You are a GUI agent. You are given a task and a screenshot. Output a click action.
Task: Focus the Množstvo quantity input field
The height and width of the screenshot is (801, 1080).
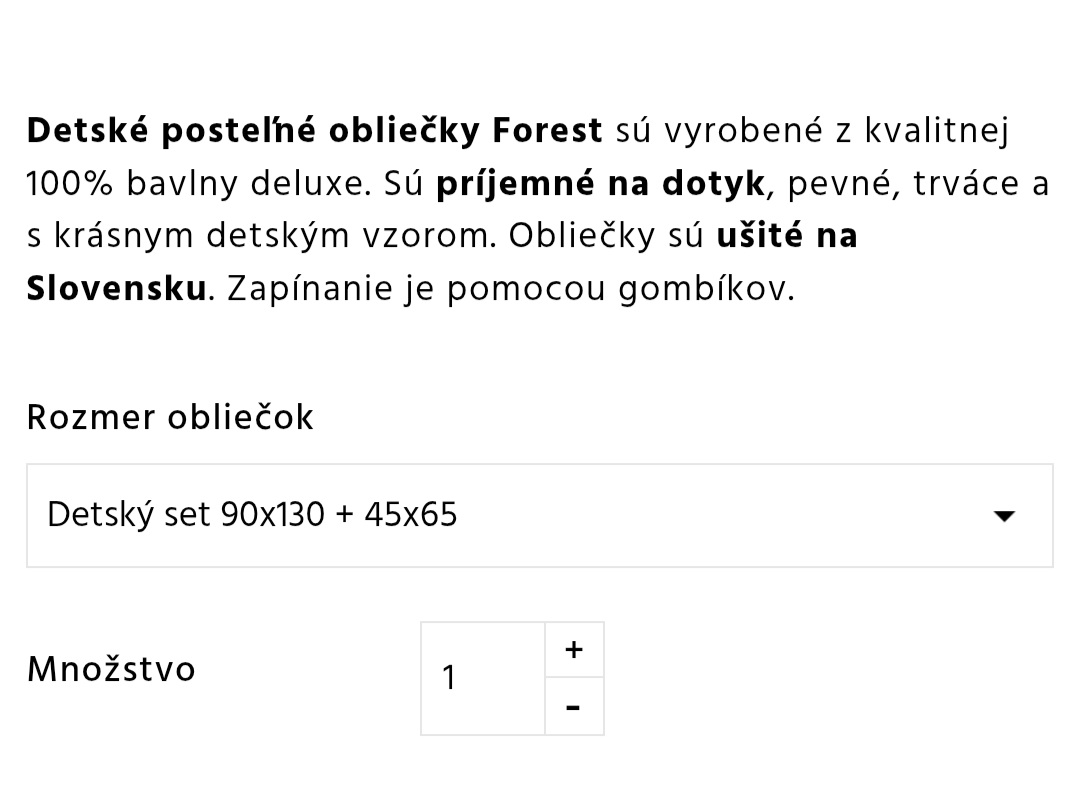[x=482, y=678]
